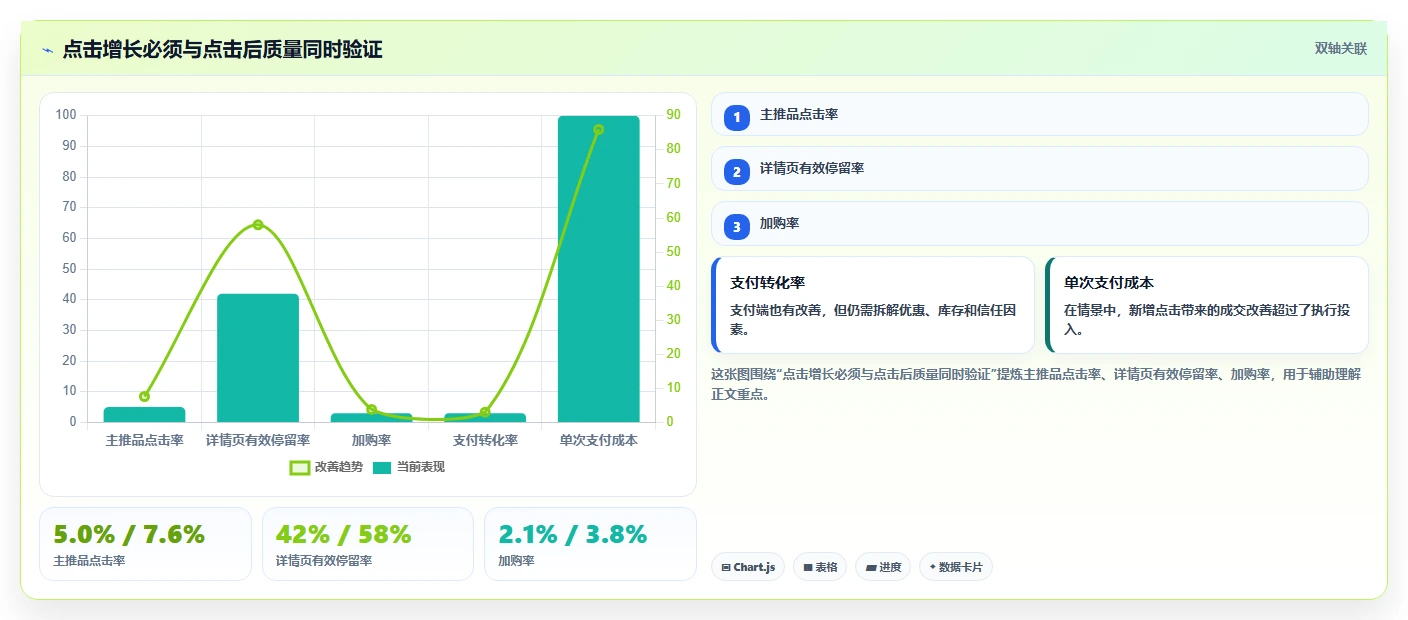Click the 5.0% / 7.6% stat card
The image size is (1408, 620).
click(x=145, y=544)
